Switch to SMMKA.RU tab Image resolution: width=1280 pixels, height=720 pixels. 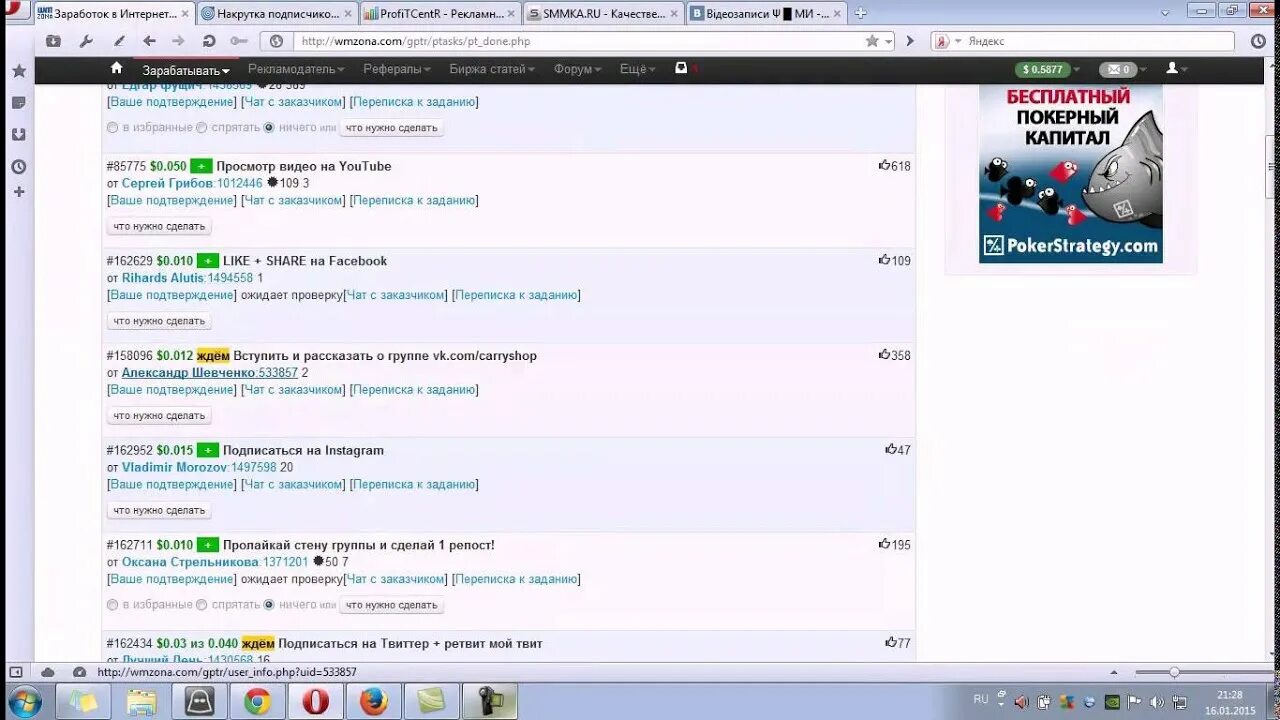click(602, 14)
